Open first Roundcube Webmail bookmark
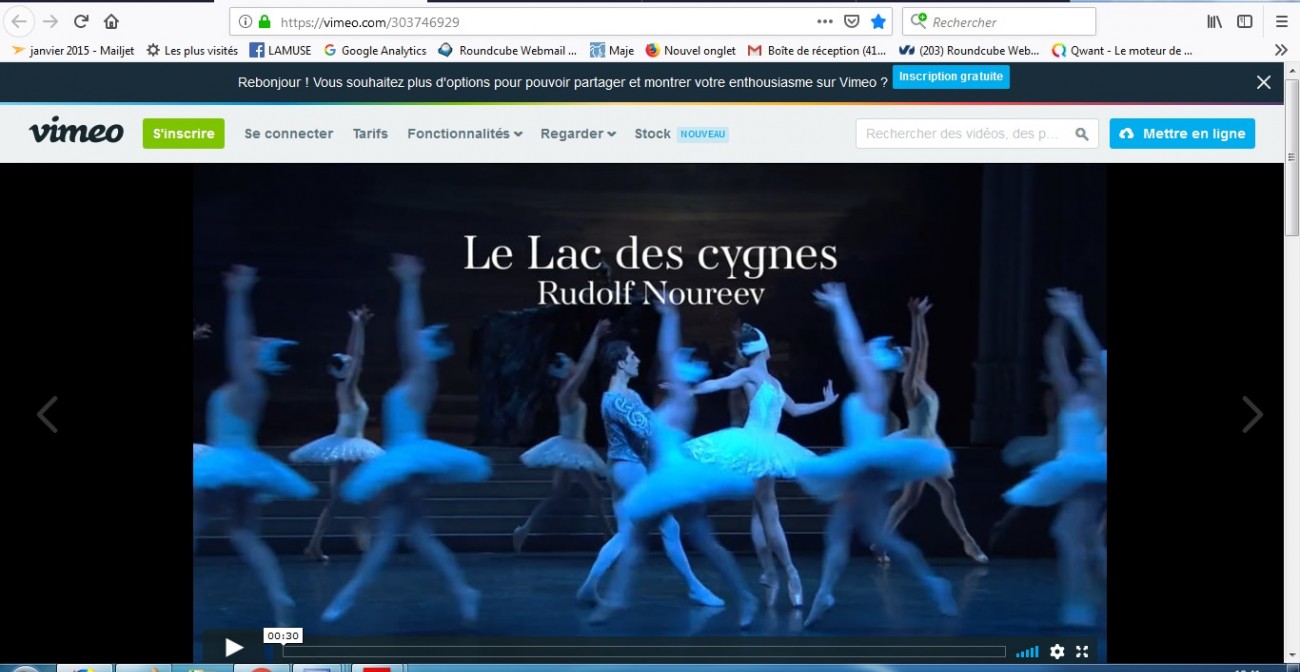The image size is (1300, 672). tap(508, 50)
